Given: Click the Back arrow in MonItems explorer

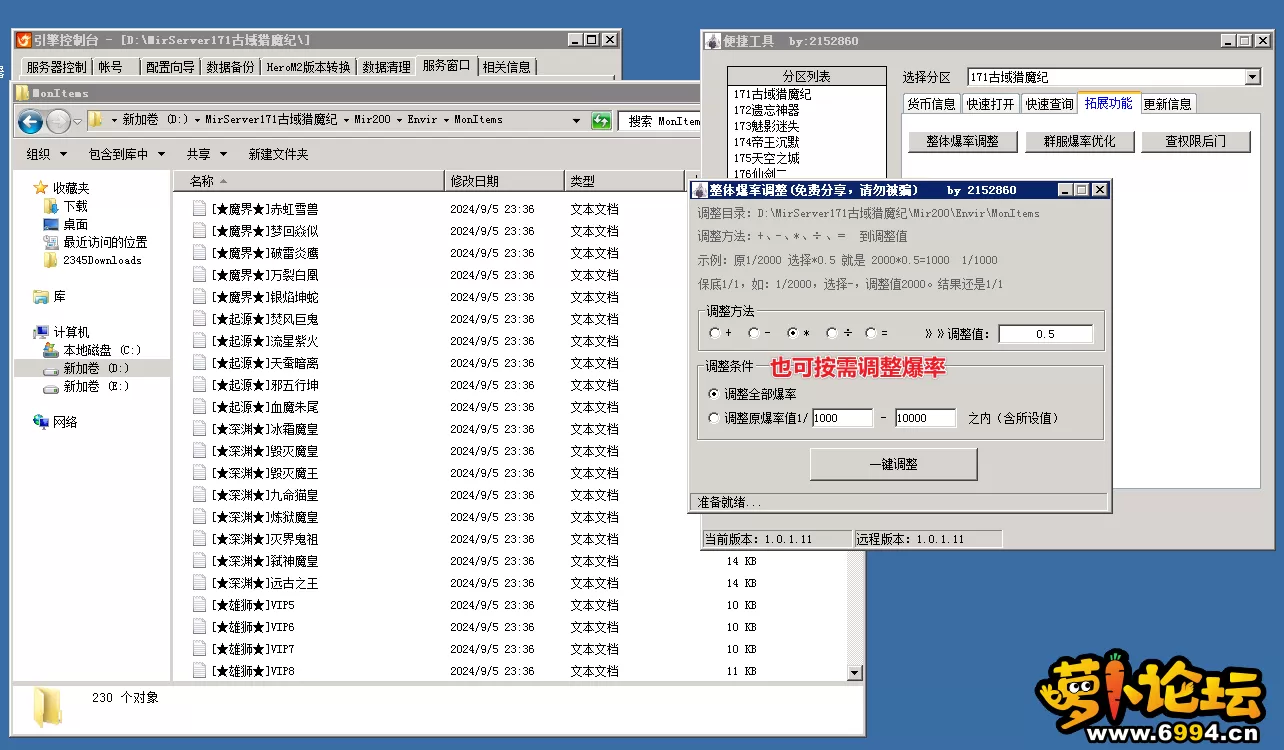Looking at the screenshot, I should (x=30, y=122).
